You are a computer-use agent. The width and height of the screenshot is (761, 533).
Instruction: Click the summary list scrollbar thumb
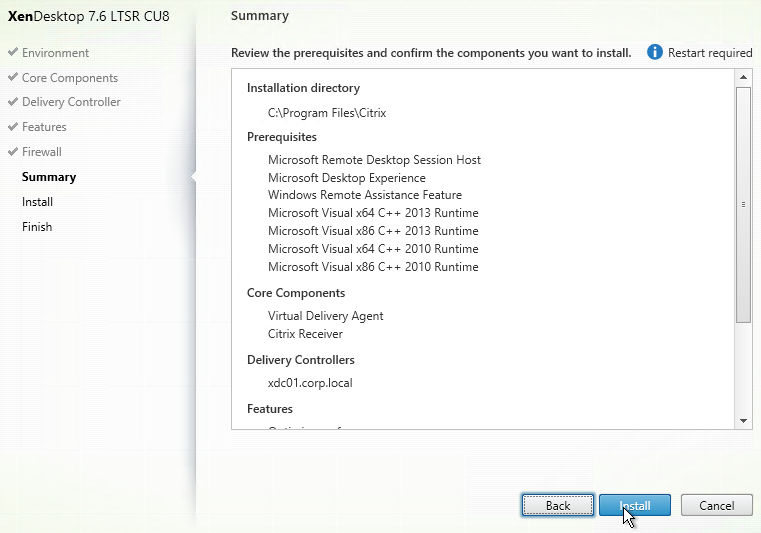pyautogui.click(x=743, y=204)
